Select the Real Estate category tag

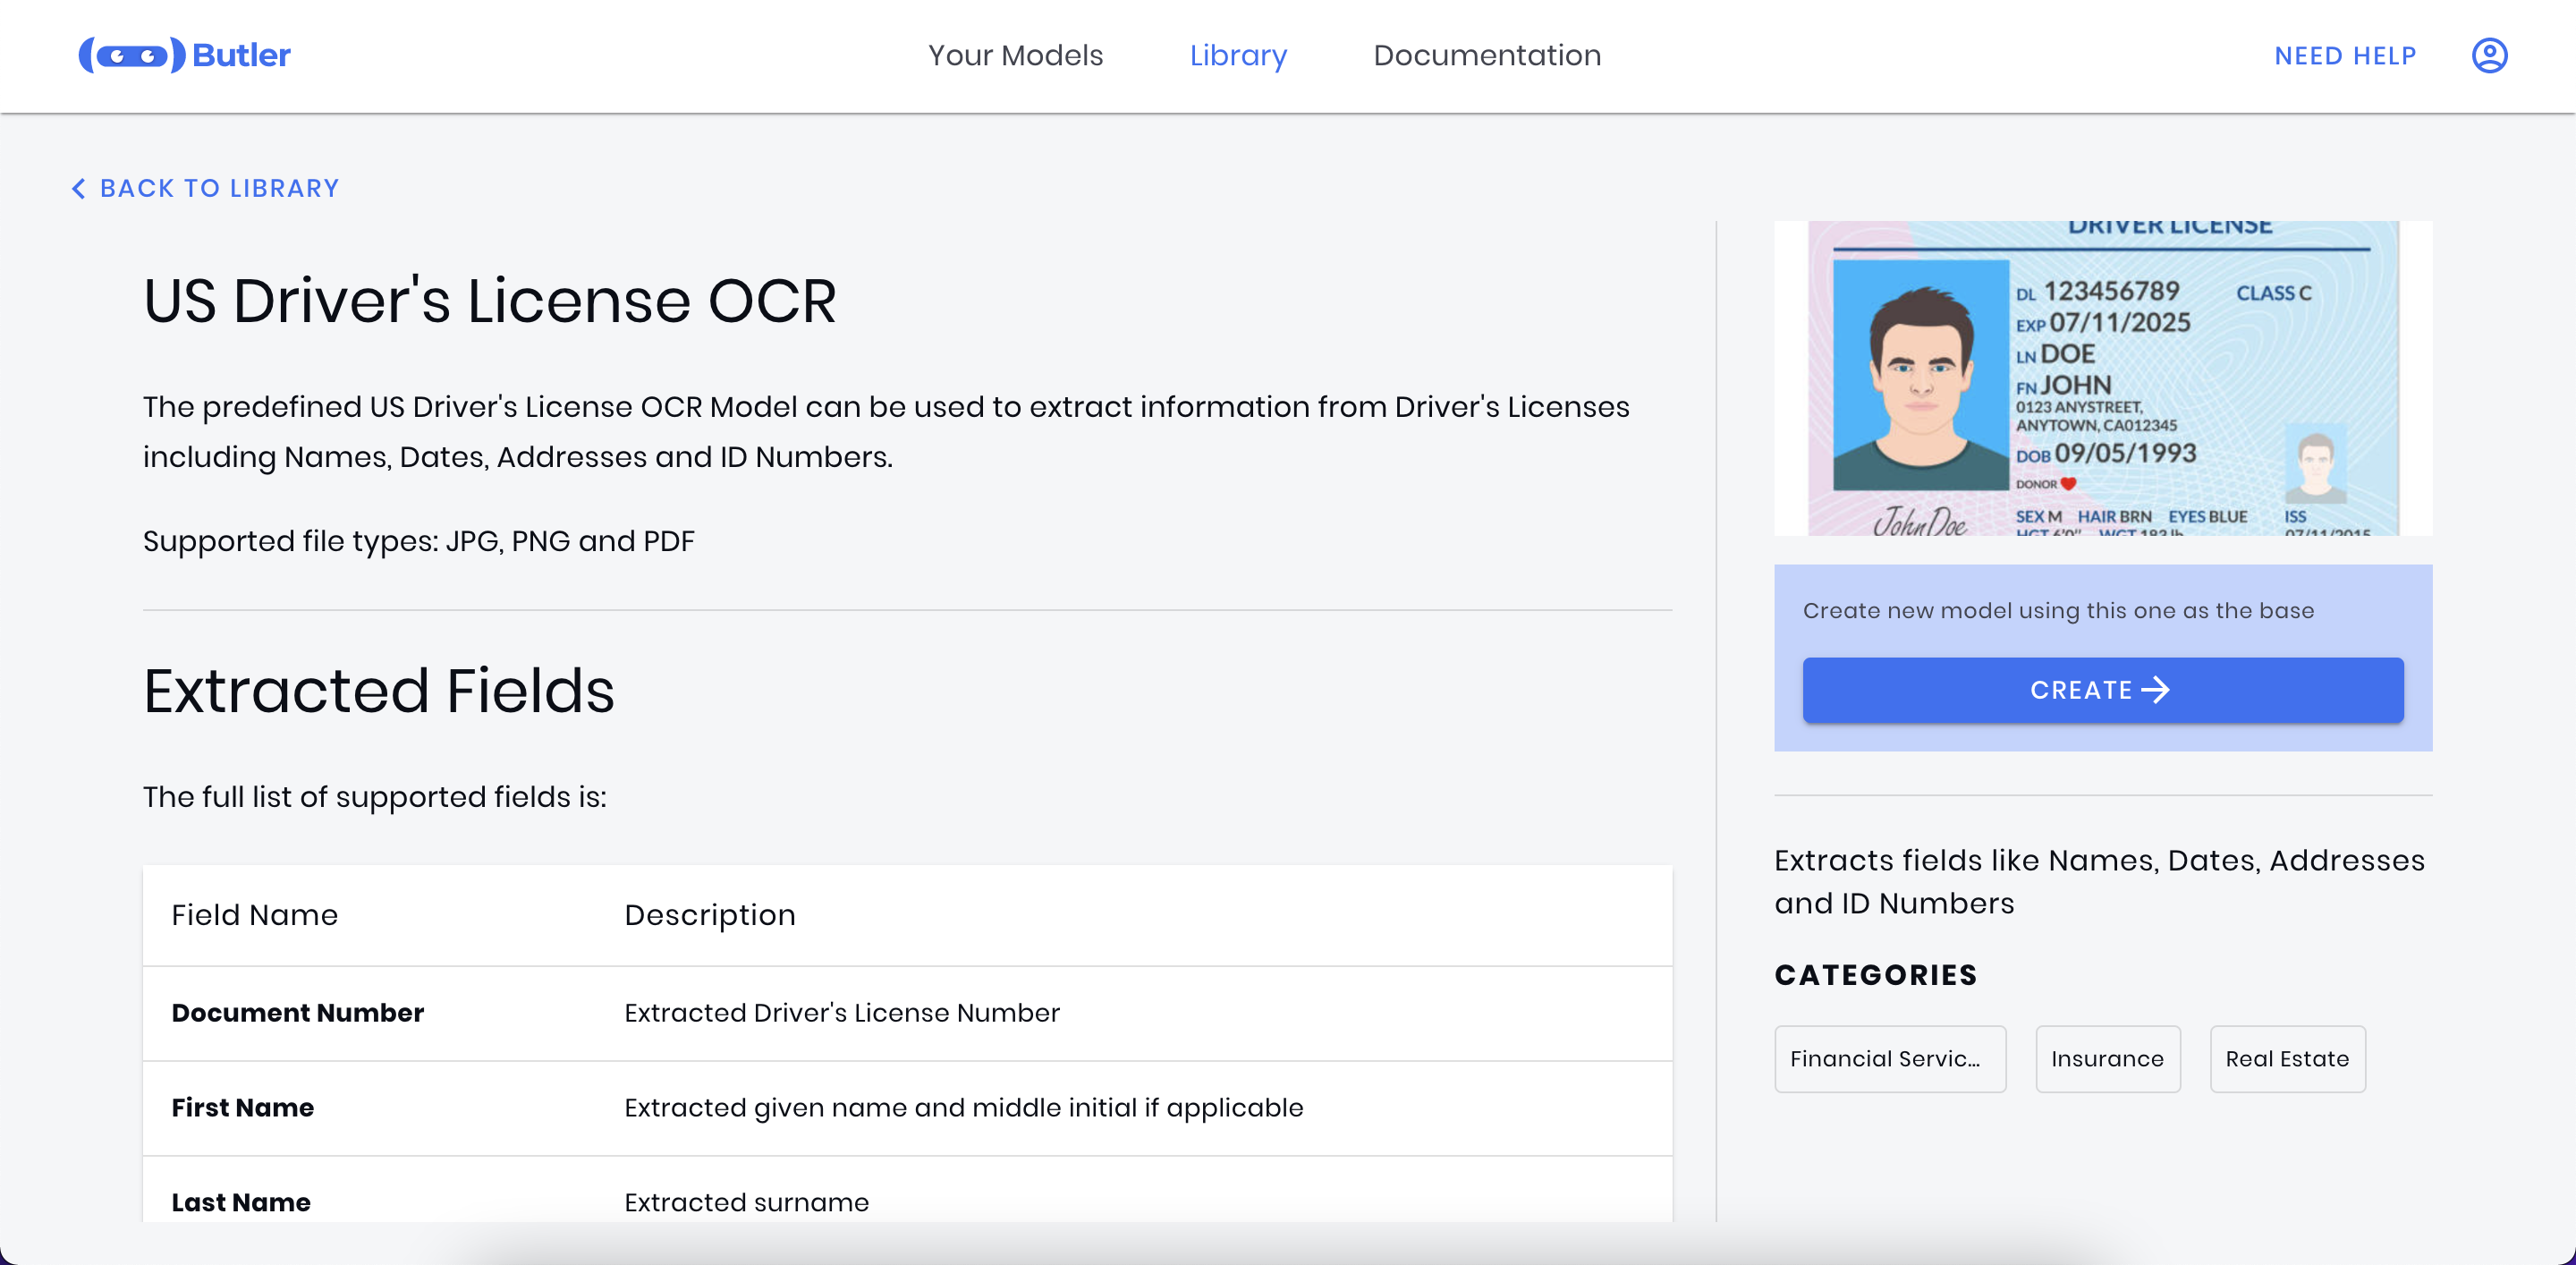click(2287, 1058)
